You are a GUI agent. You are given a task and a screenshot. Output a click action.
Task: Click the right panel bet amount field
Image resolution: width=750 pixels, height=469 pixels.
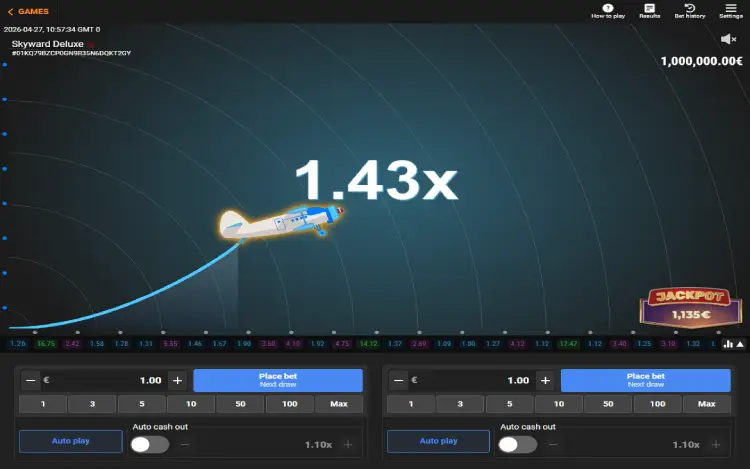[x=472, y=381]
